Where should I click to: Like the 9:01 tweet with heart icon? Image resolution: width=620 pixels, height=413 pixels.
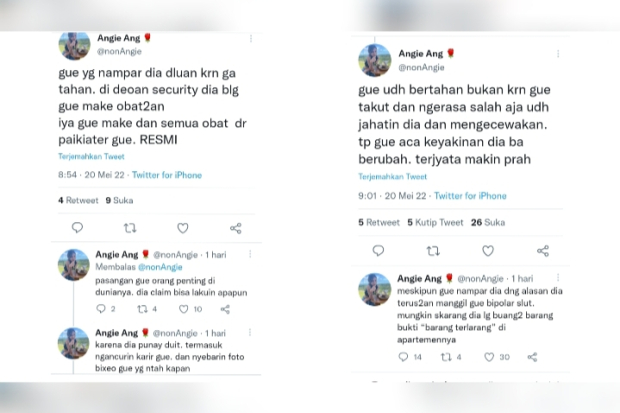coord(488,251)
